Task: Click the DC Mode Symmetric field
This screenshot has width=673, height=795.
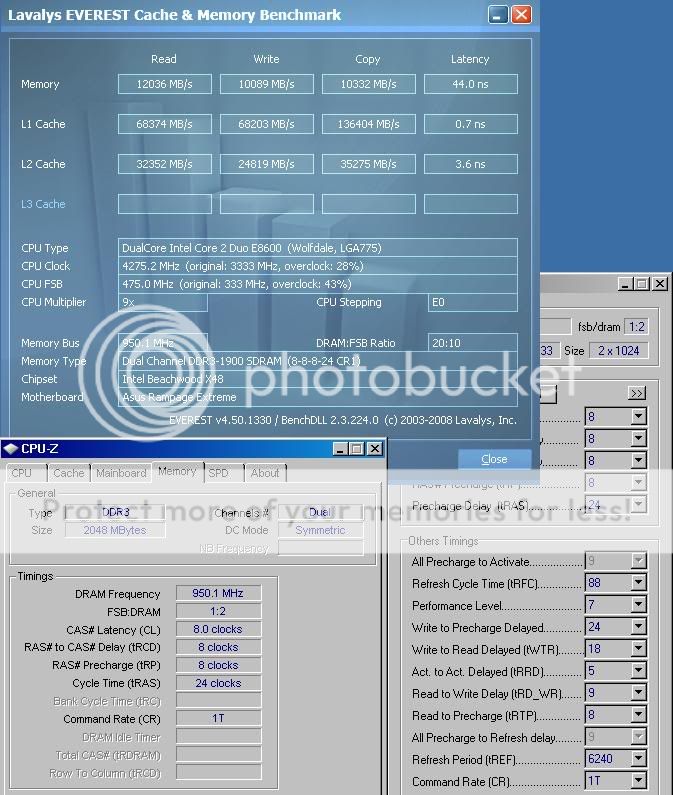Action: coord(321,530)
